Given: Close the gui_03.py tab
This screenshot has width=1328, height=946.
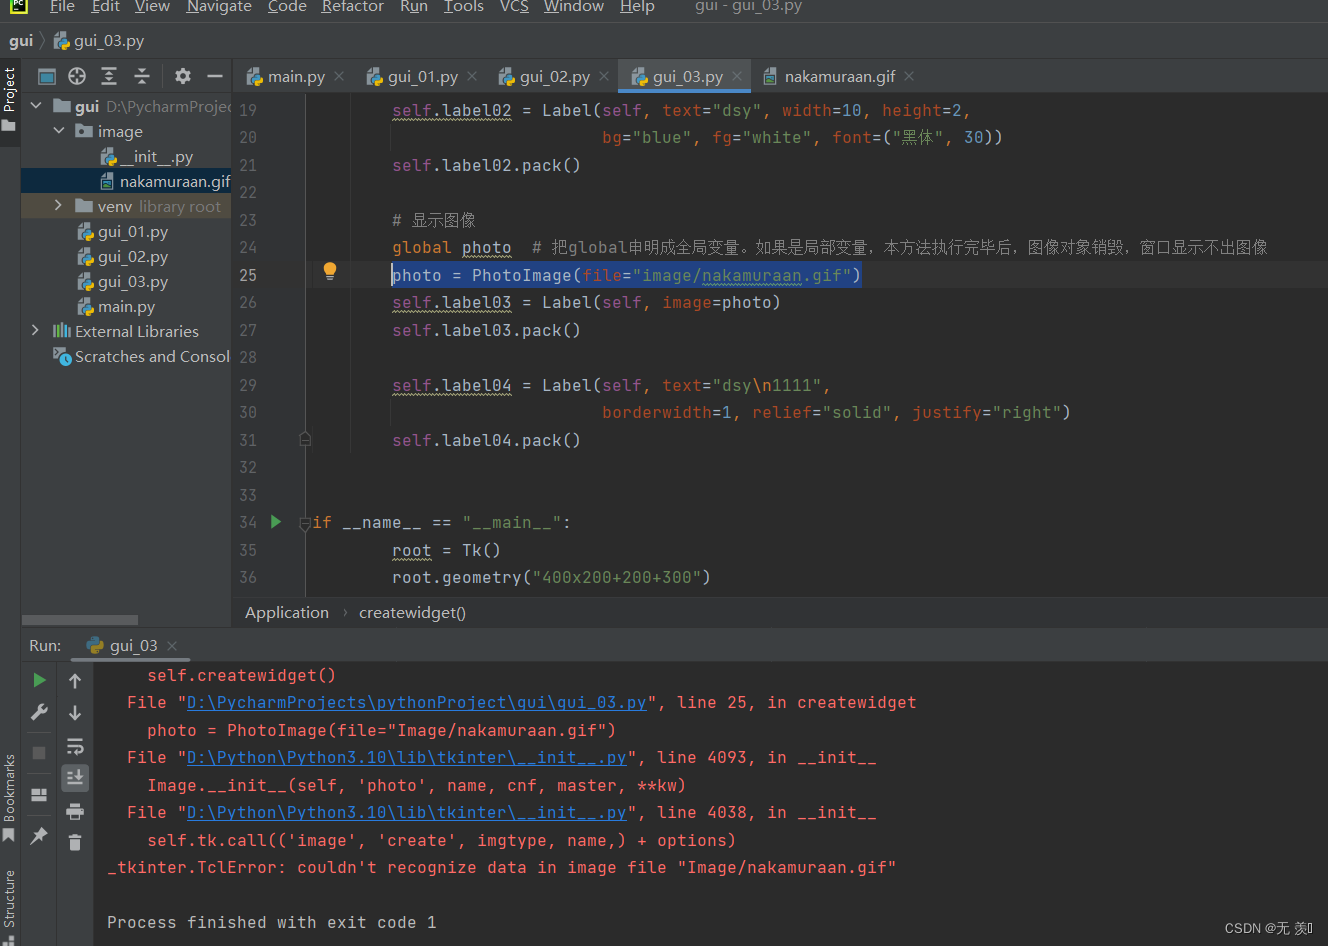Looking at the screenshot, I should coord(737,76).
